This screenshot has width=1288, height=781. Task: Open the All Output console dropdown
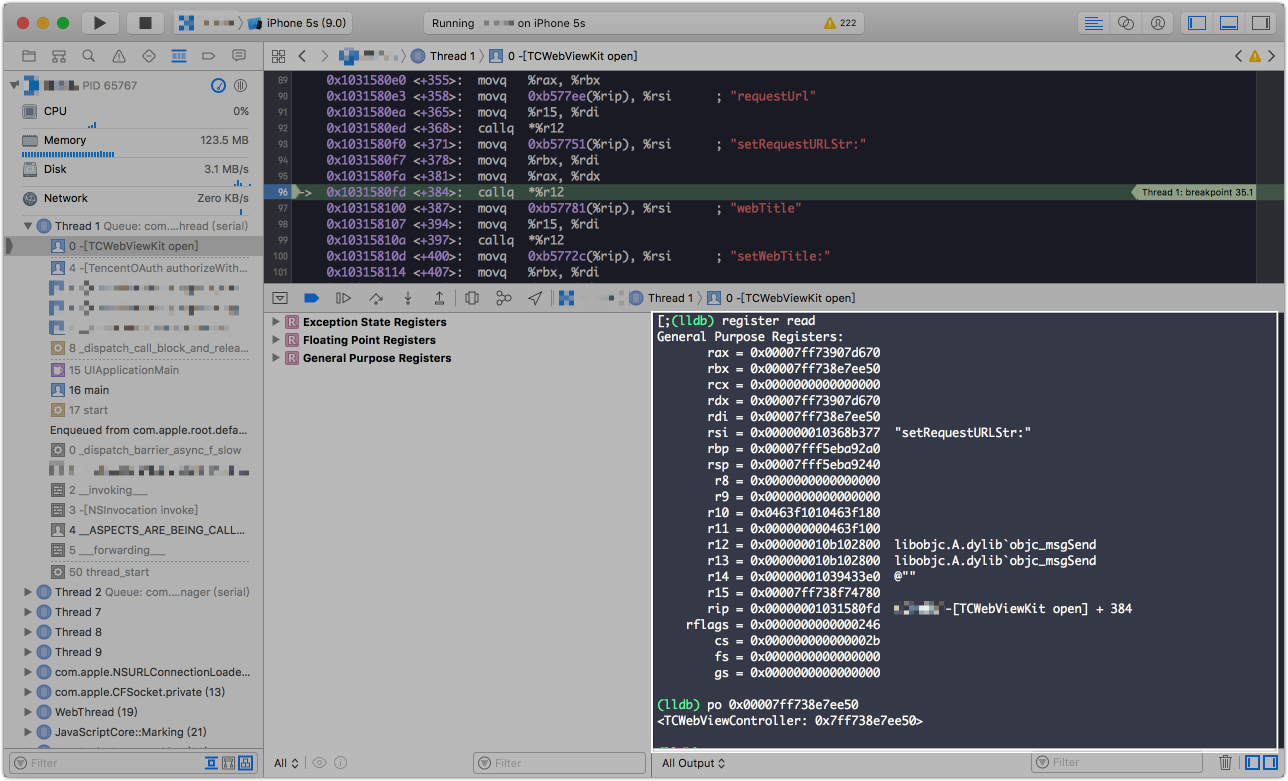tap(691, 763)
